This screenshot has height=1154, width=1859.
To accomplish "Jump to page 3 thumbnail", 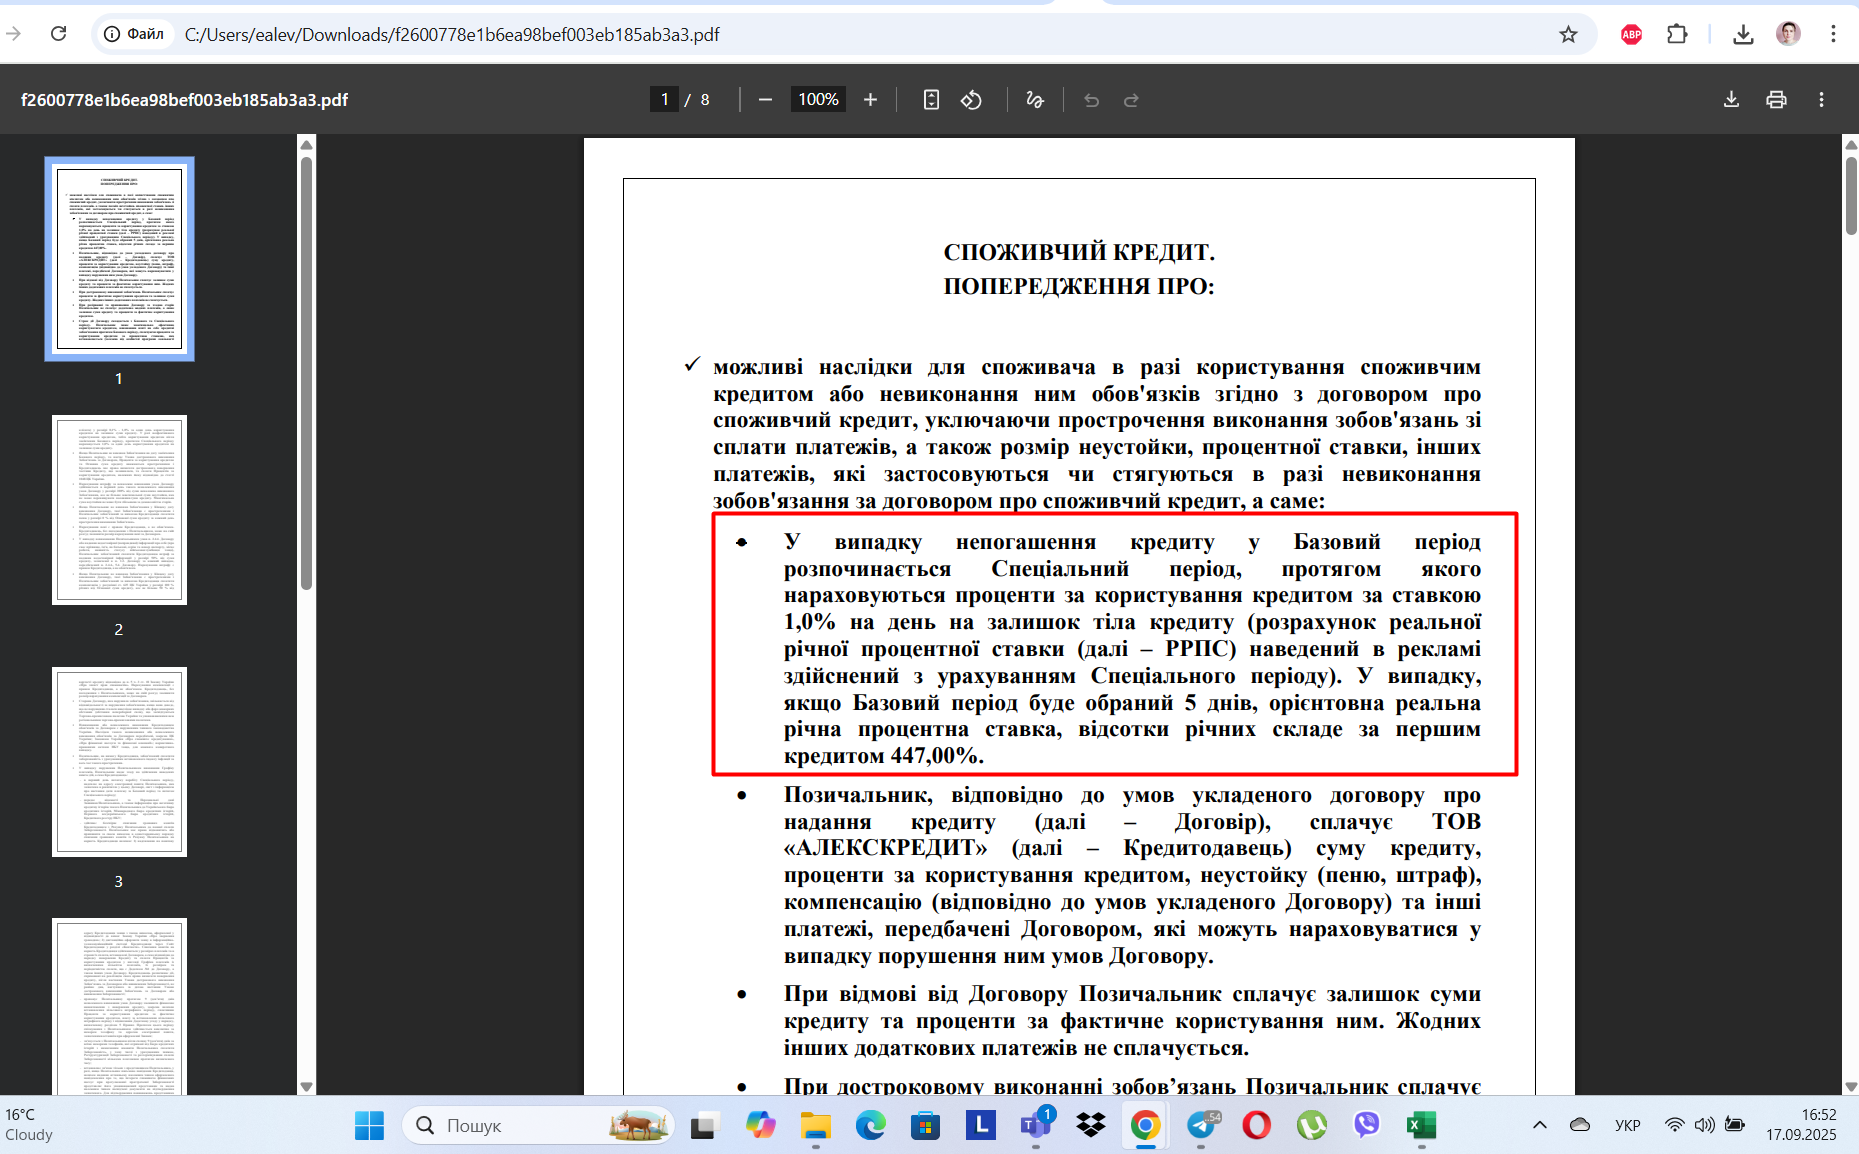I will [119, 762].
